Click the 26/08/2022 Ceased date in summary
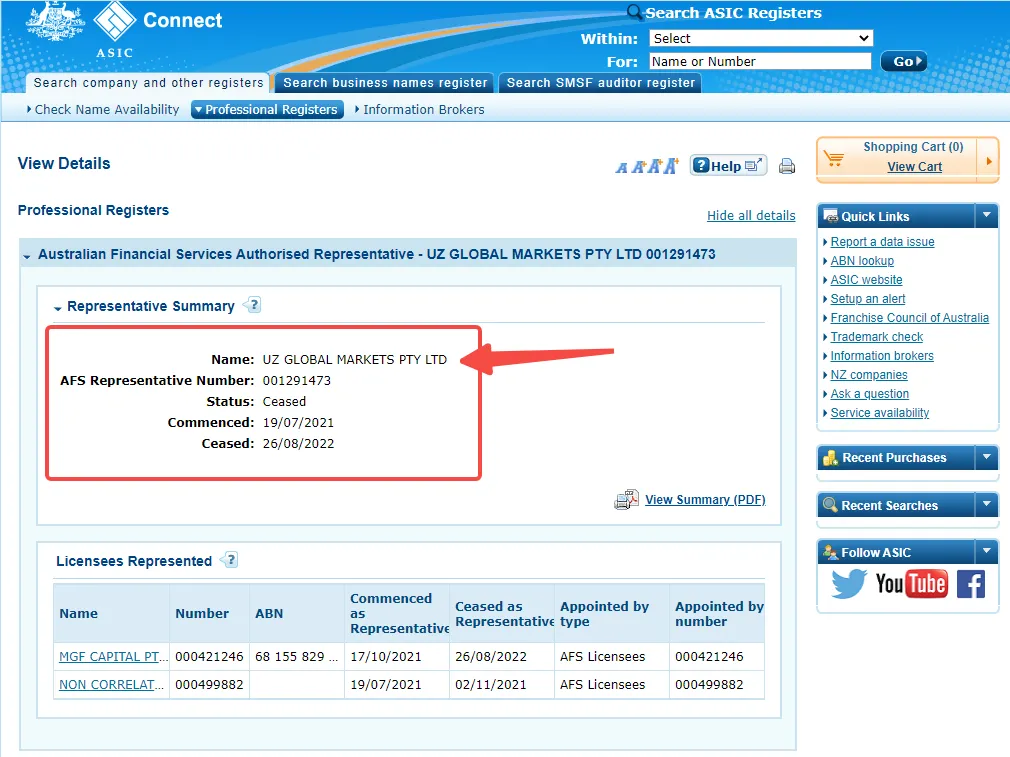This screenshot has width=1010, height=757. (298, 443)
